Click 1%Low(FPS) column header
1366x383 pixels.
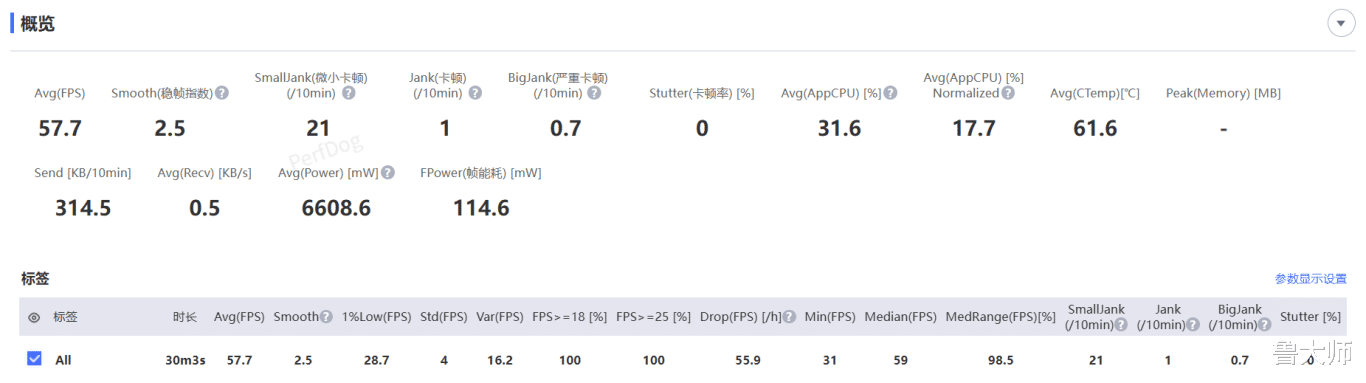pyautogui.click(x=376, y=317)
